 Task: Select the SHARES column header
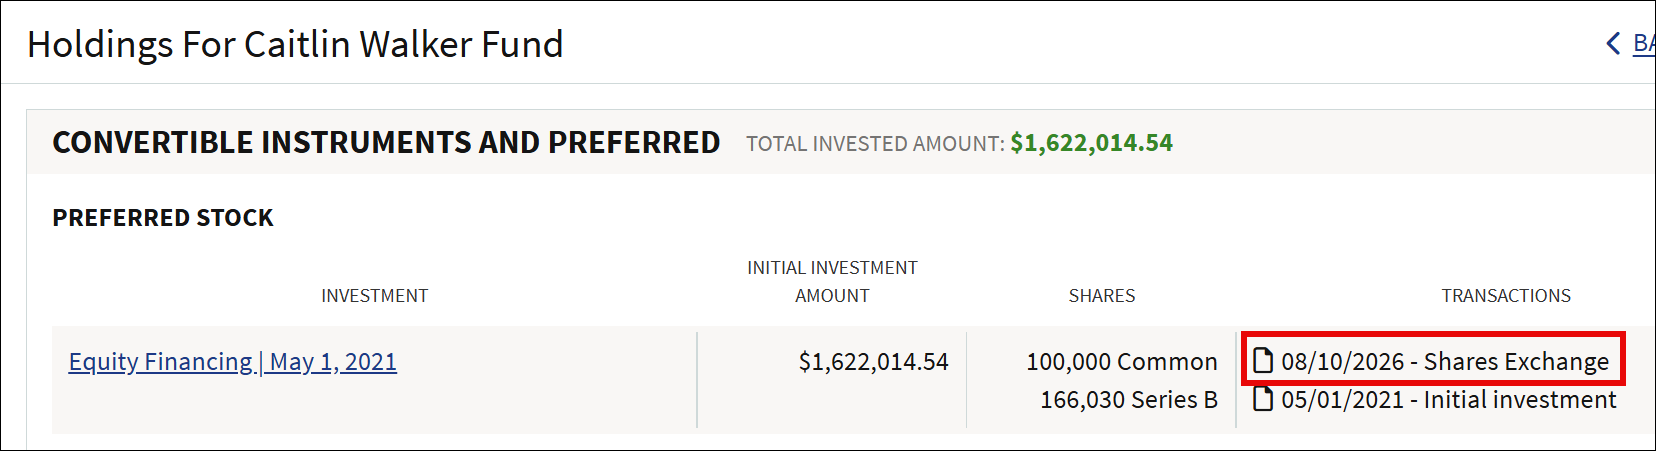[x=1102, y=296]
